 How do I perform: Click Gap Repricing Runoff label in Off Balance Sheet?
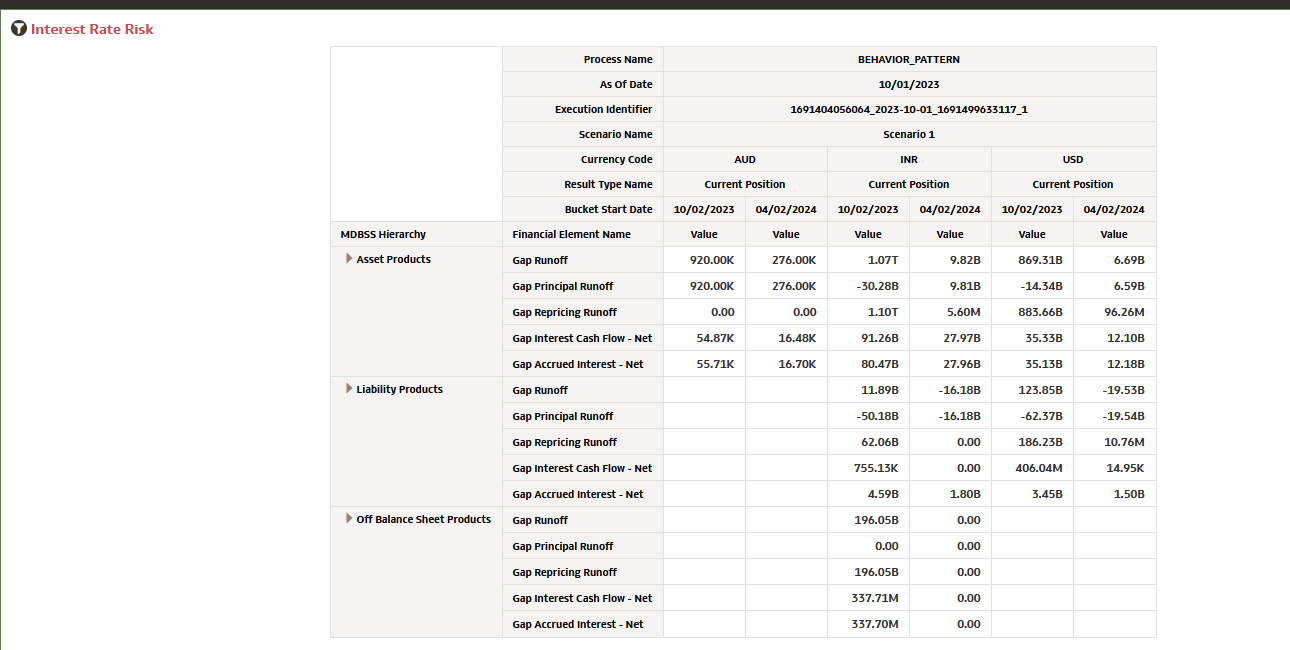[x=565, y=572]
